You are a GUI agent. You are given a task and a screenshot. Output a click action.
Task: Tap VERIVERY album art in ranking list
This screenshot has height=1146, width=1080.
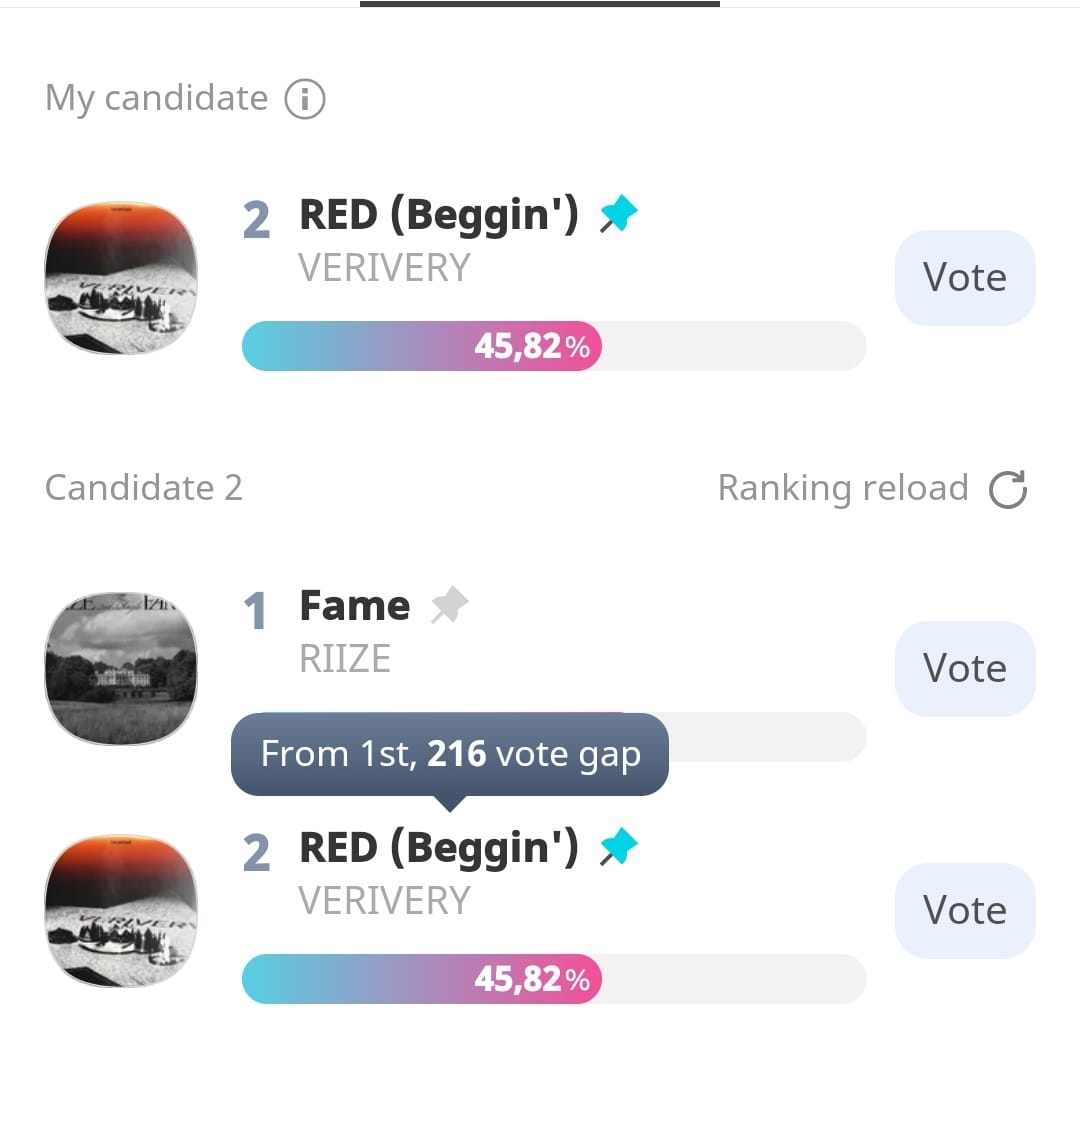[121, 911]
